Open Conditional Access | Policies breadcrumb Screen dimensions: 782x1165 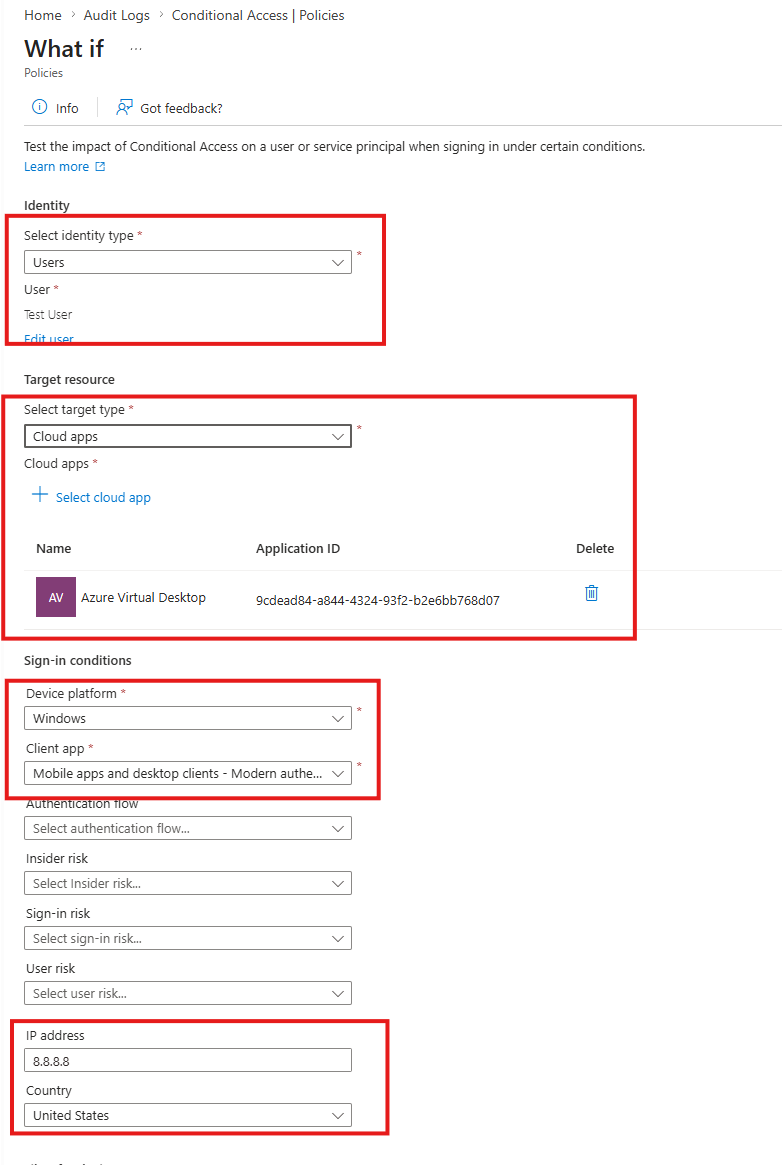(x=258, y=15)
